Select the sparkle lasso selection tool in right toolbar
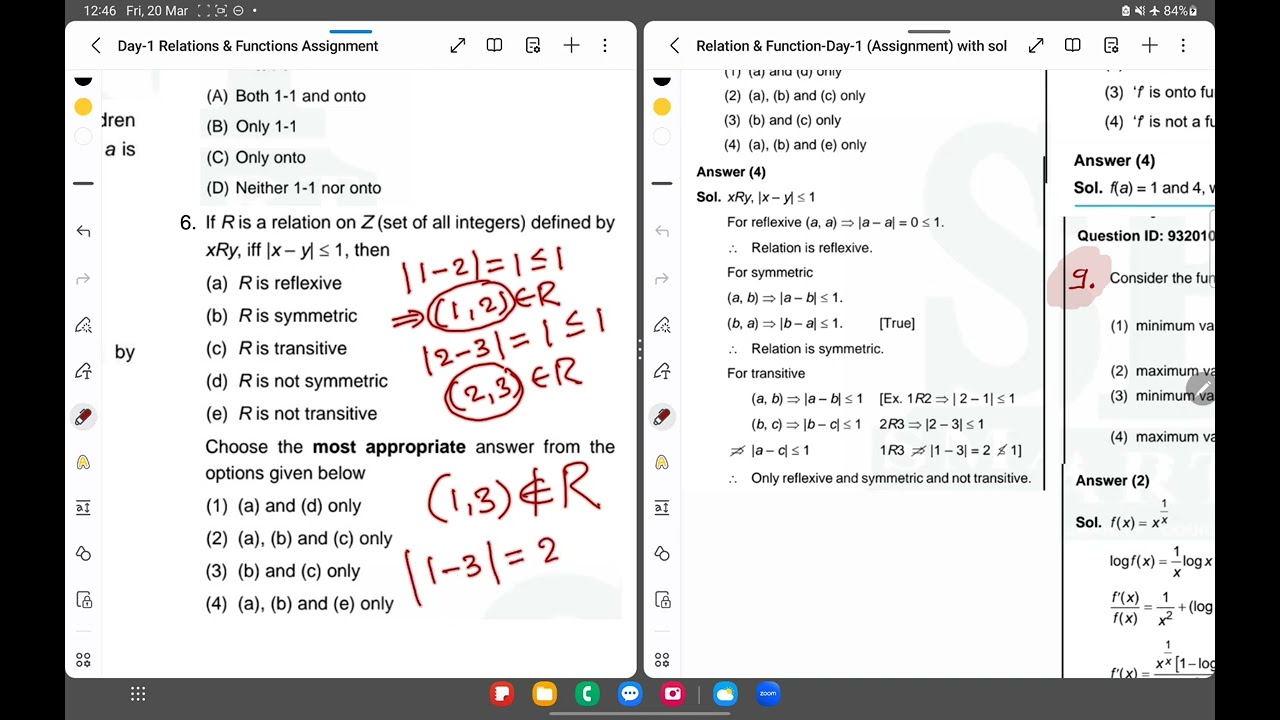Image resolution: width=1280 pixels, height=720 pixels. click(661, 325)
